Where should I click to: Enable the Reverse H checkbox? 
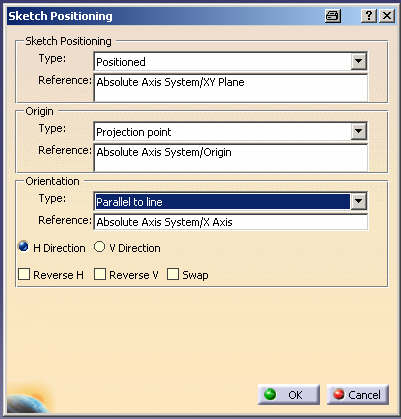click(24, 274)
